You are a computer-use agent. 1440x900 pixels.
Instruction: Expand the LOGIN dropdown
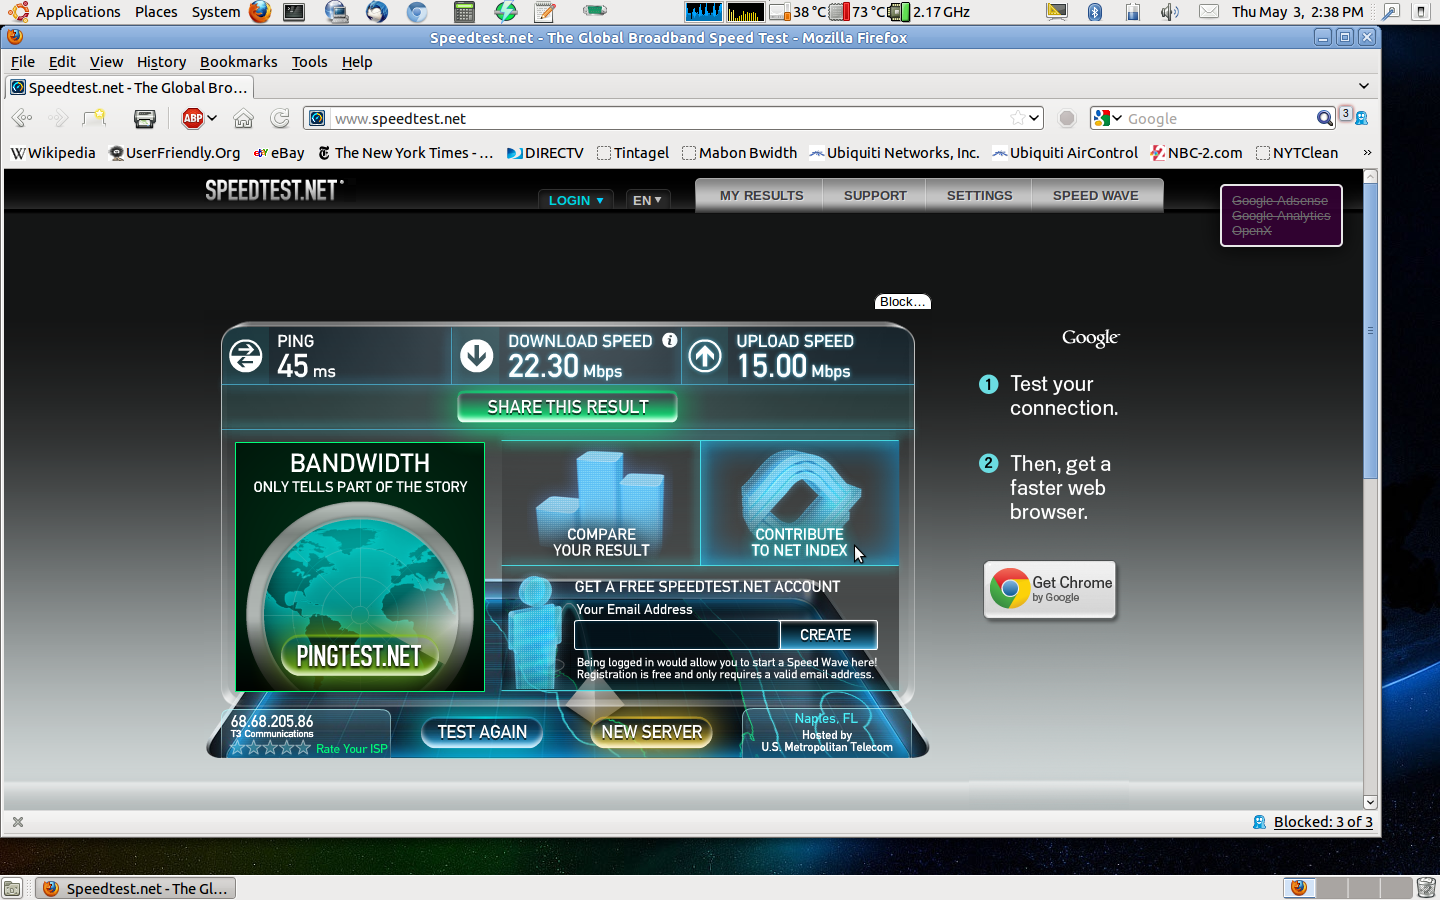tap(576, 200)
